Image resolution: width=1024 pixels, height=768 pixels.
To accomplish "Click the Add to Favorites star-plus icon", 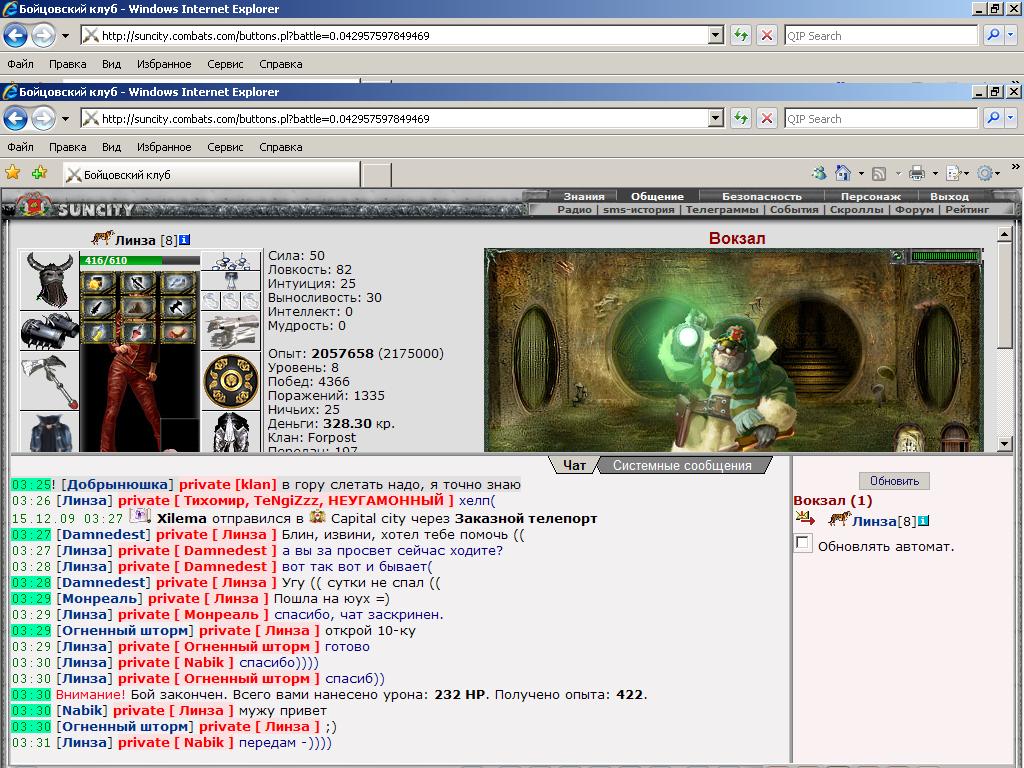I will pyautogui.click(x=39, y=172).
